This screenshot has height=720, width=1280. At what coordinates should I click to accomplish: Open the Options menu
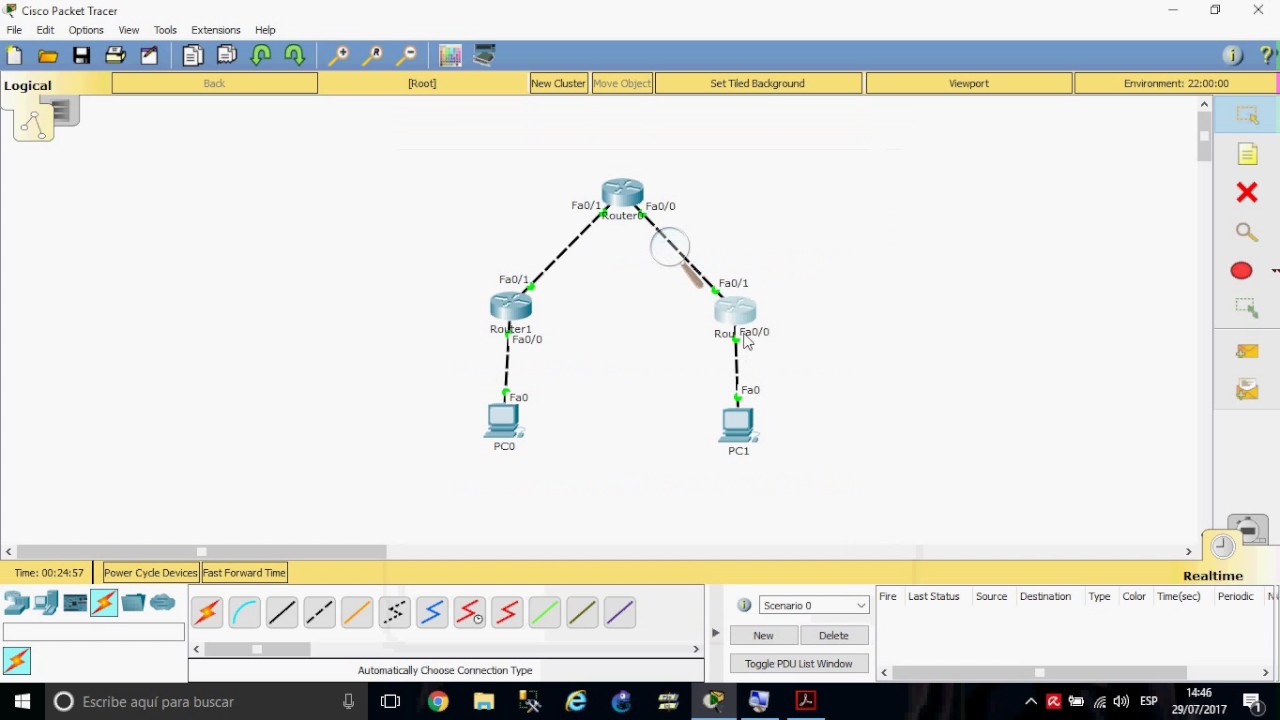pos(86,30)
